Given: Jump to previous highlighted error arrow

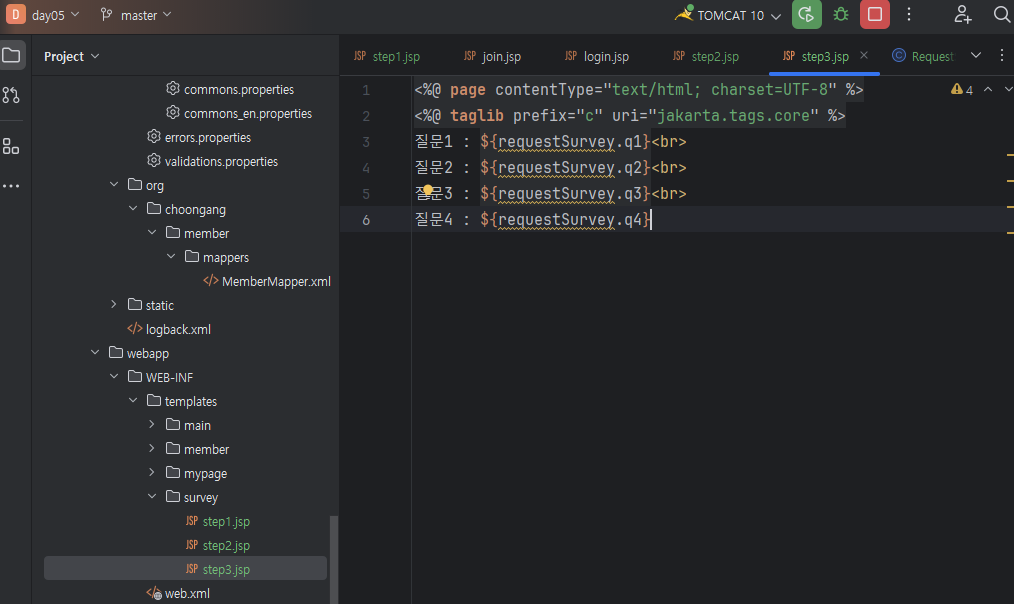Looking at the screenshot, I should coord(988,89).
